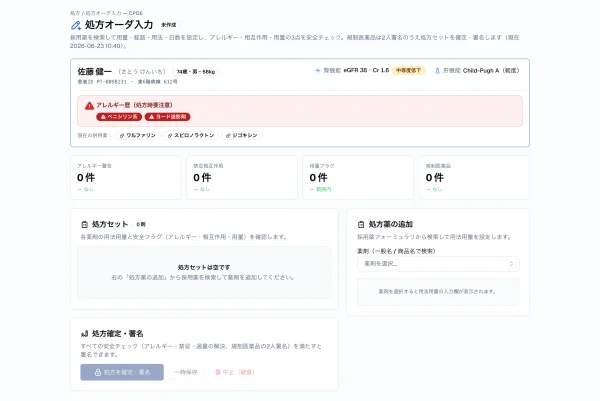Viewport: 600px width, 401px height.
Task: Click the warning icon on the ヨード造影剤 badge
Action: click(152, 117)
